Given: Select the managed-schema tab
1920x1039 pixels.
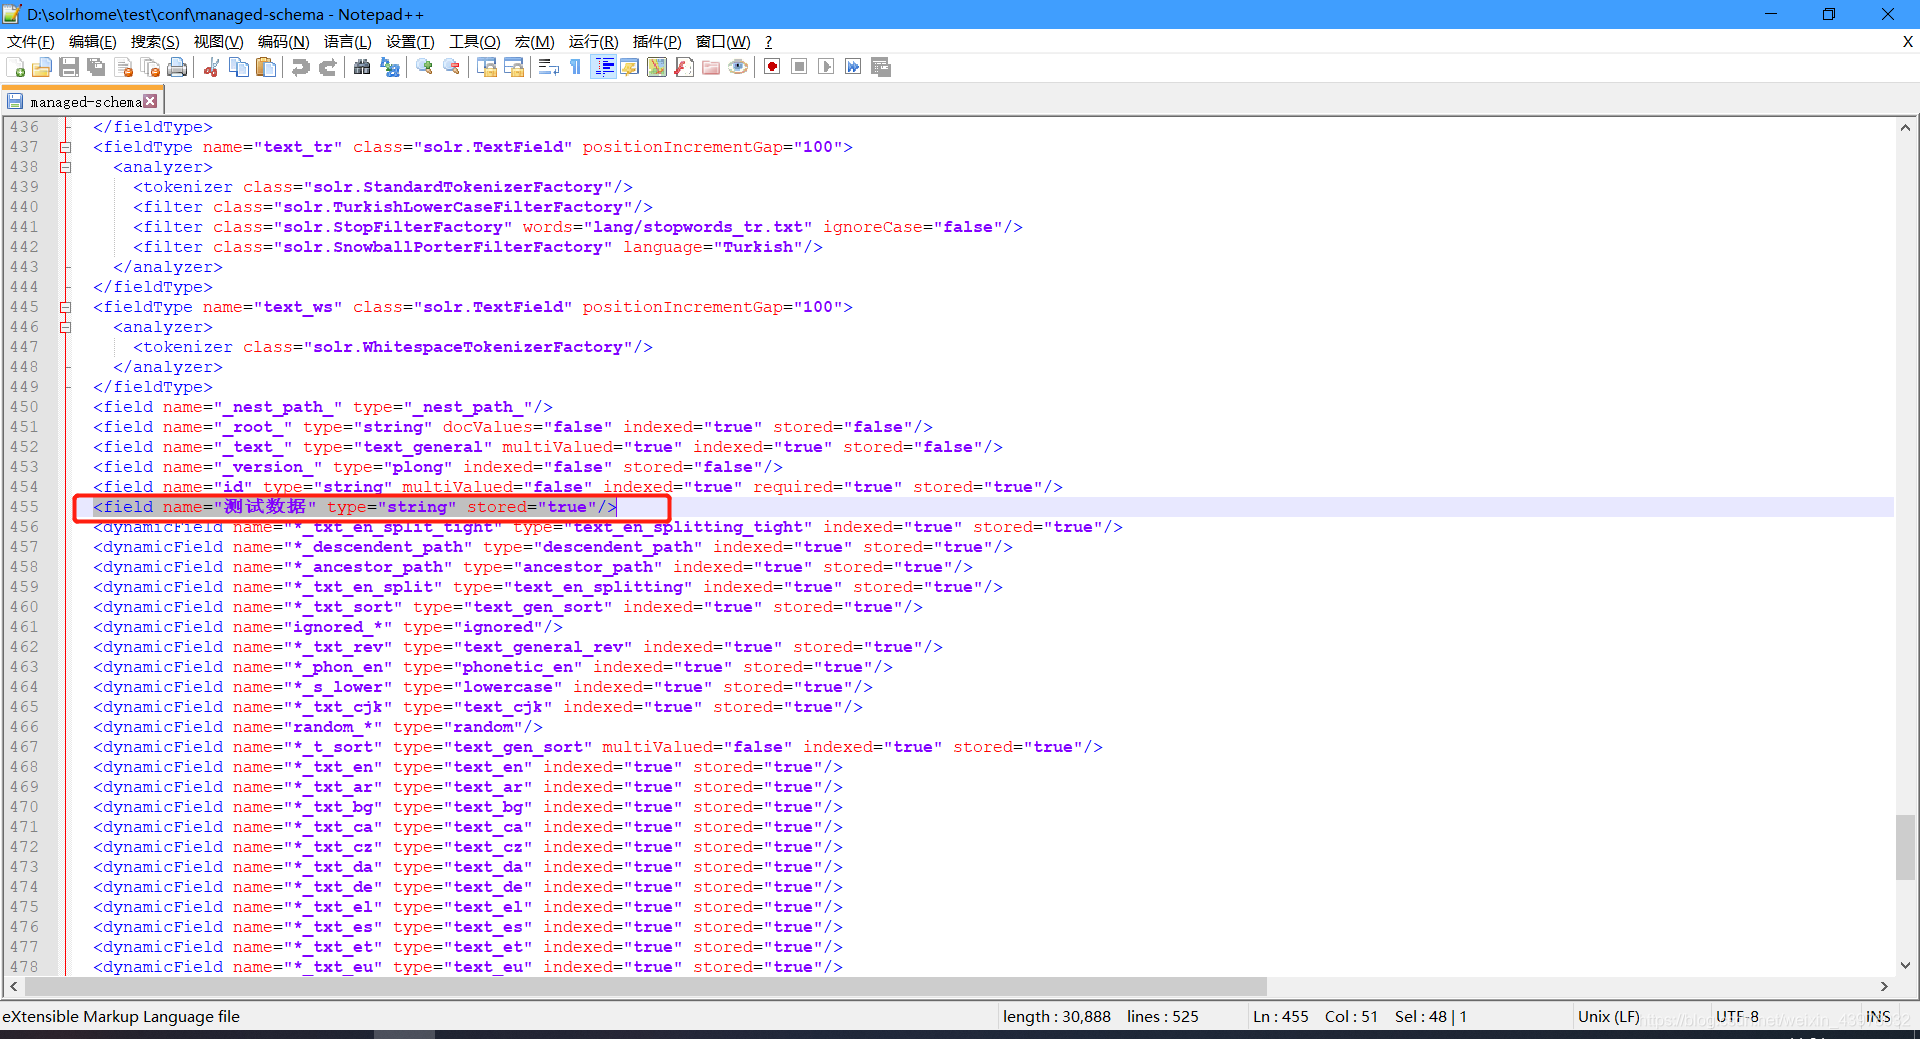Looking at the screenshot, I should click(x=82, y=102).
